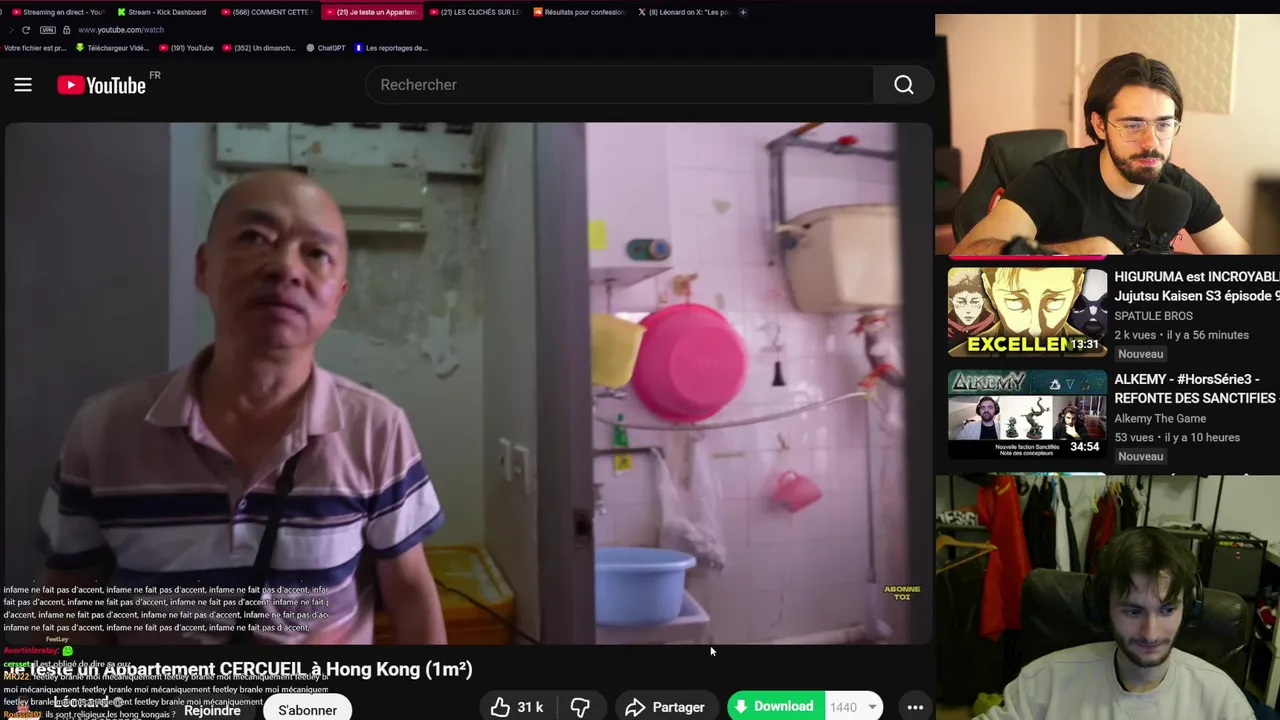Switch to LES CLICHÉS SUR tab
This screenshot has height=720, width=1280.
tap(476, 12)
